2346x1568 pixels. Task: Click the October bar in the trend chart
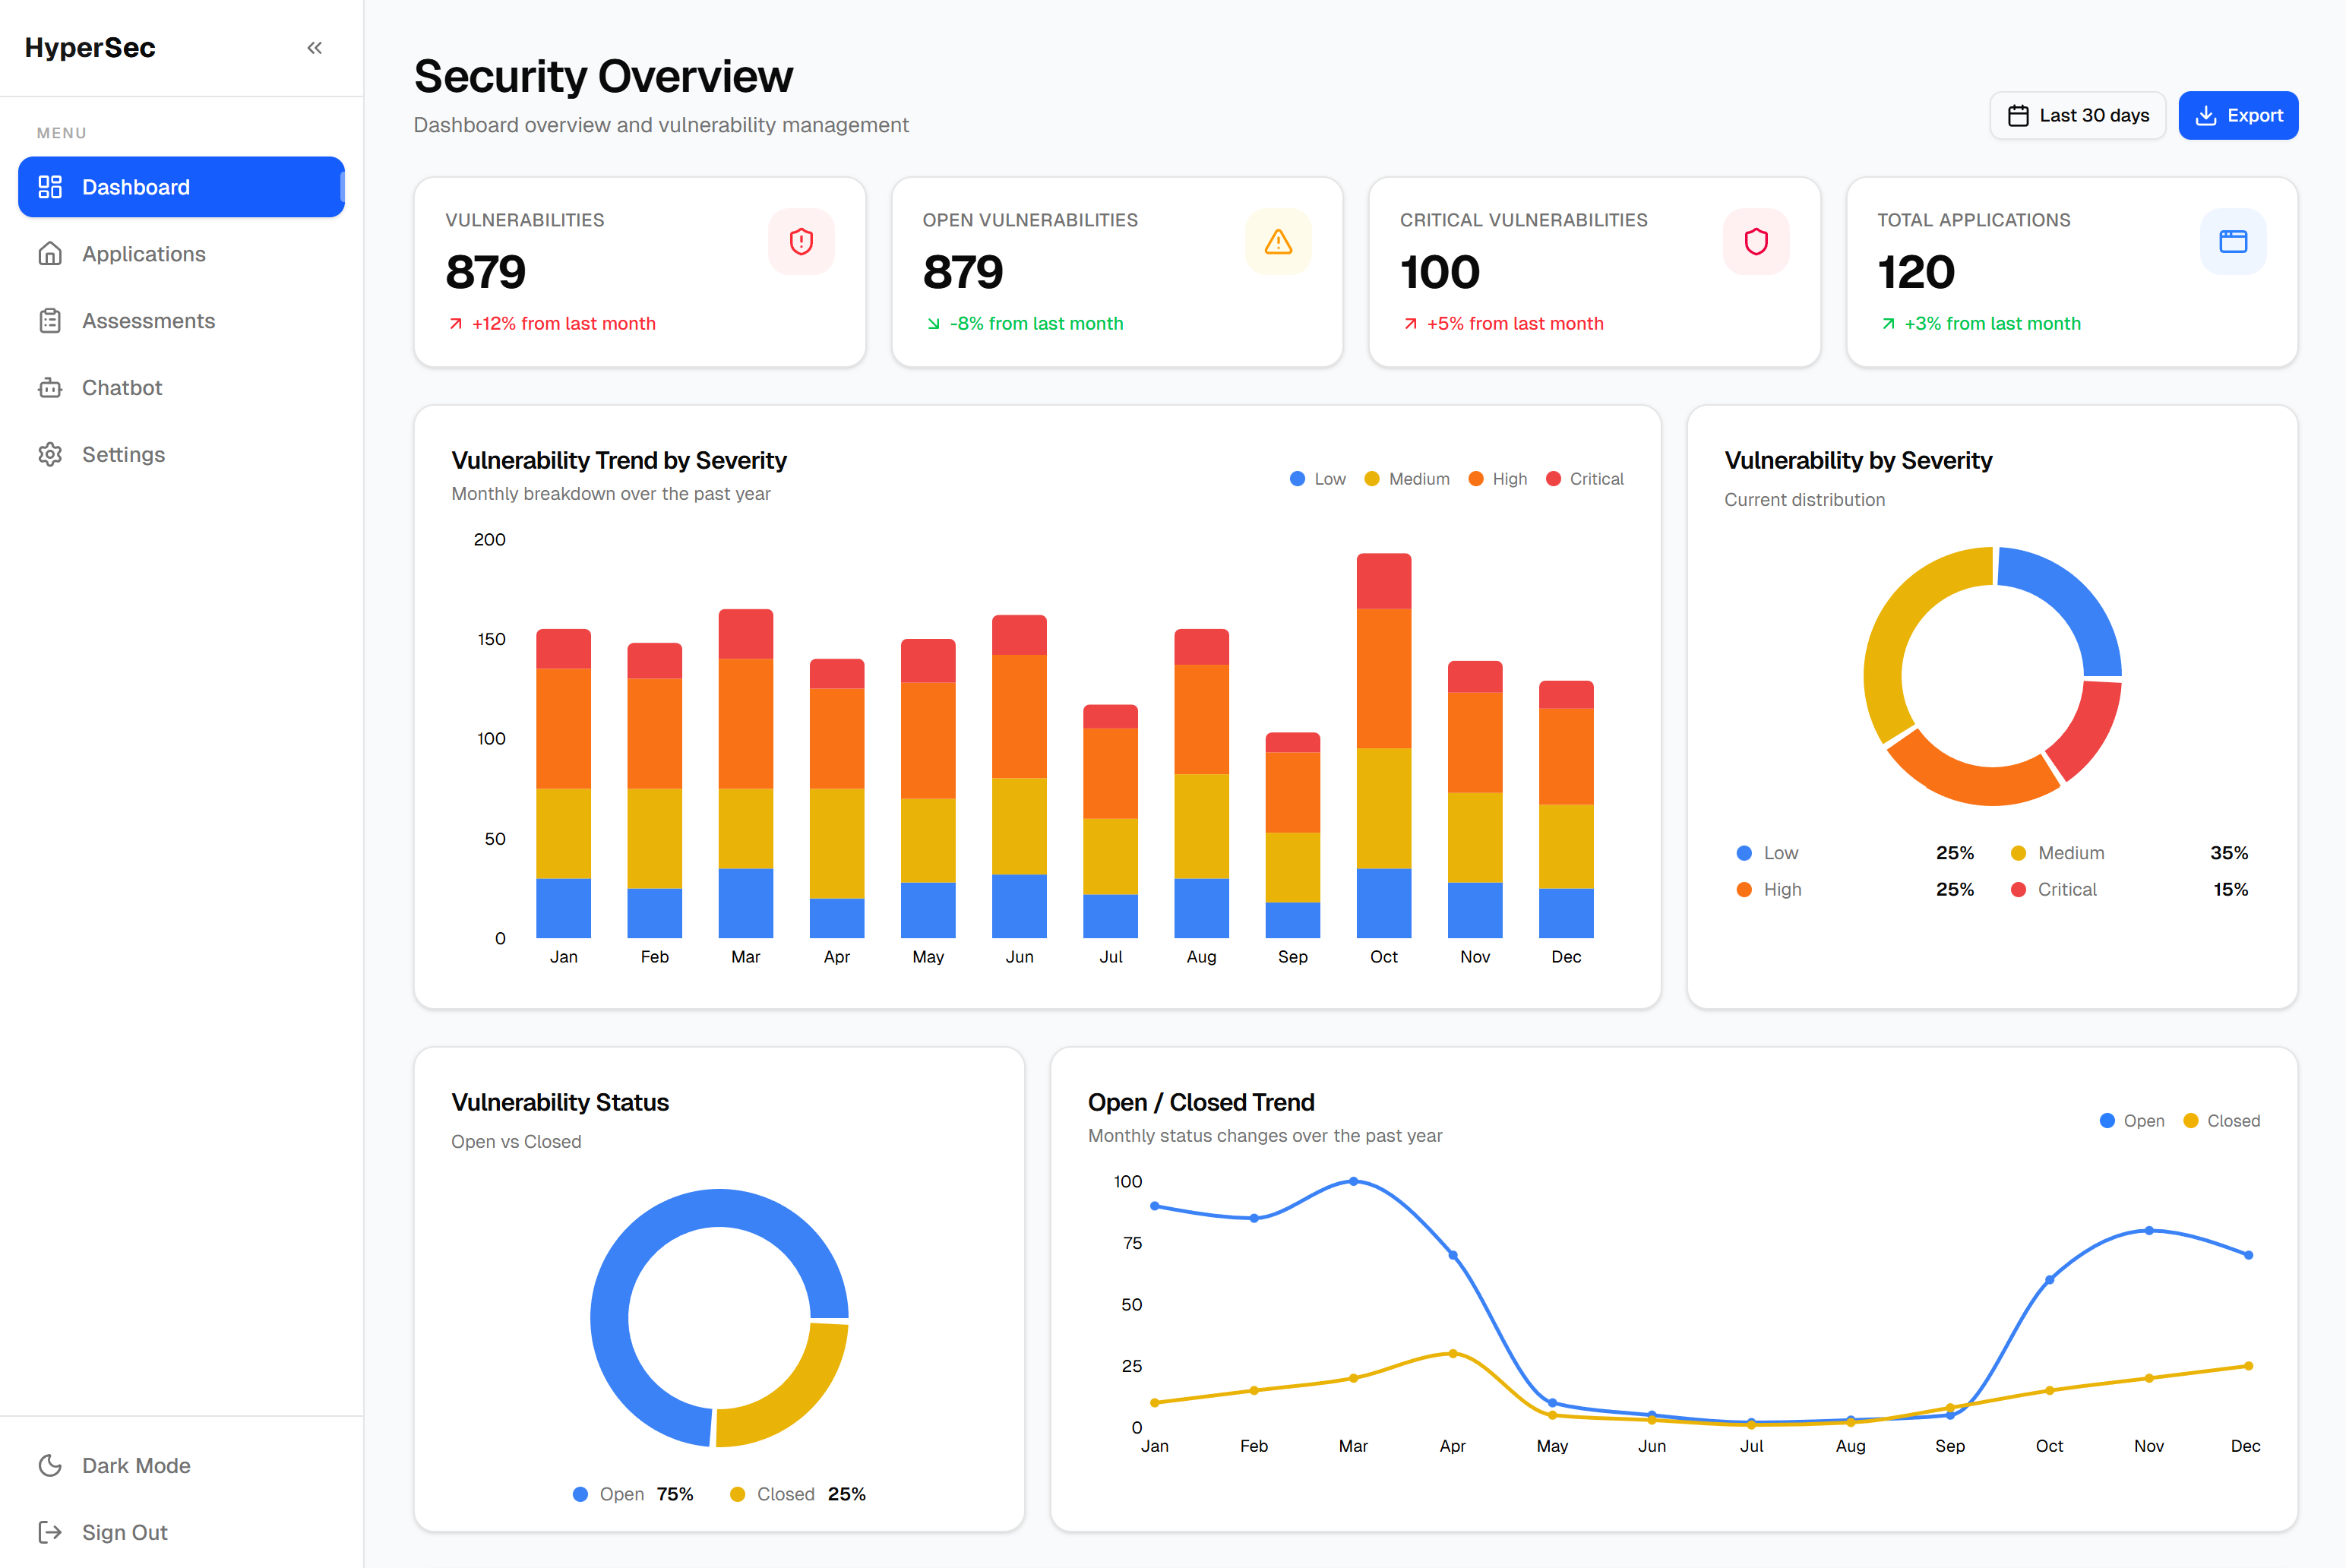click(1383, 750)
